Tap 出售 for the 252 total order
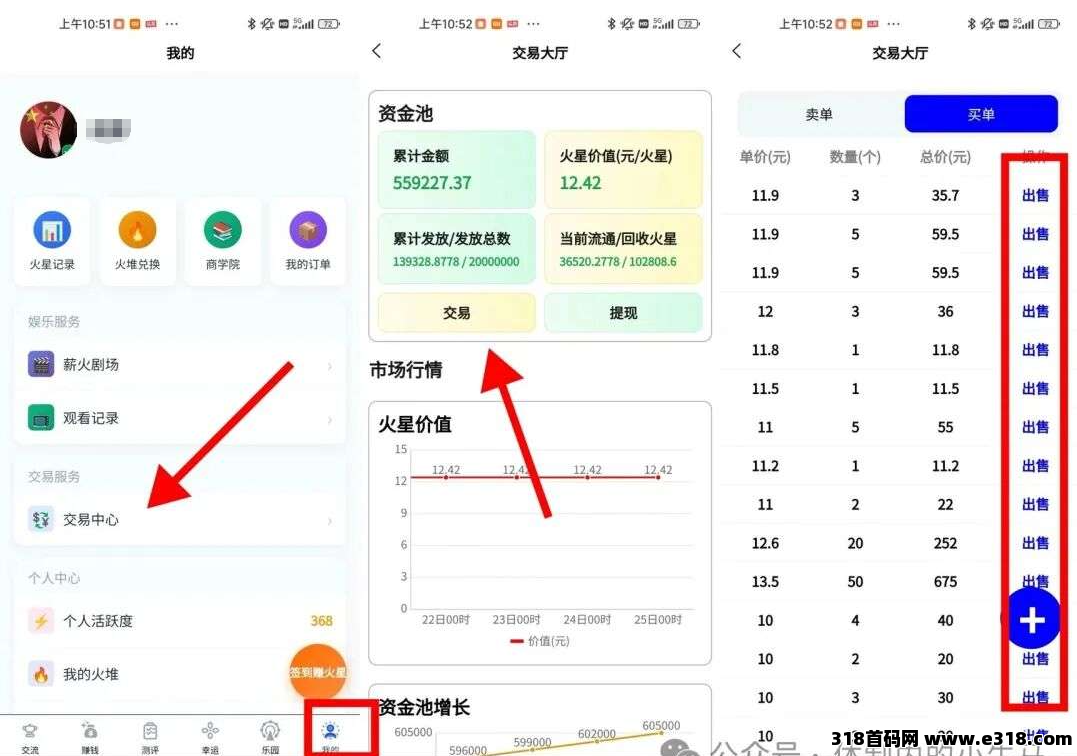 click(x=1035, y=543)
